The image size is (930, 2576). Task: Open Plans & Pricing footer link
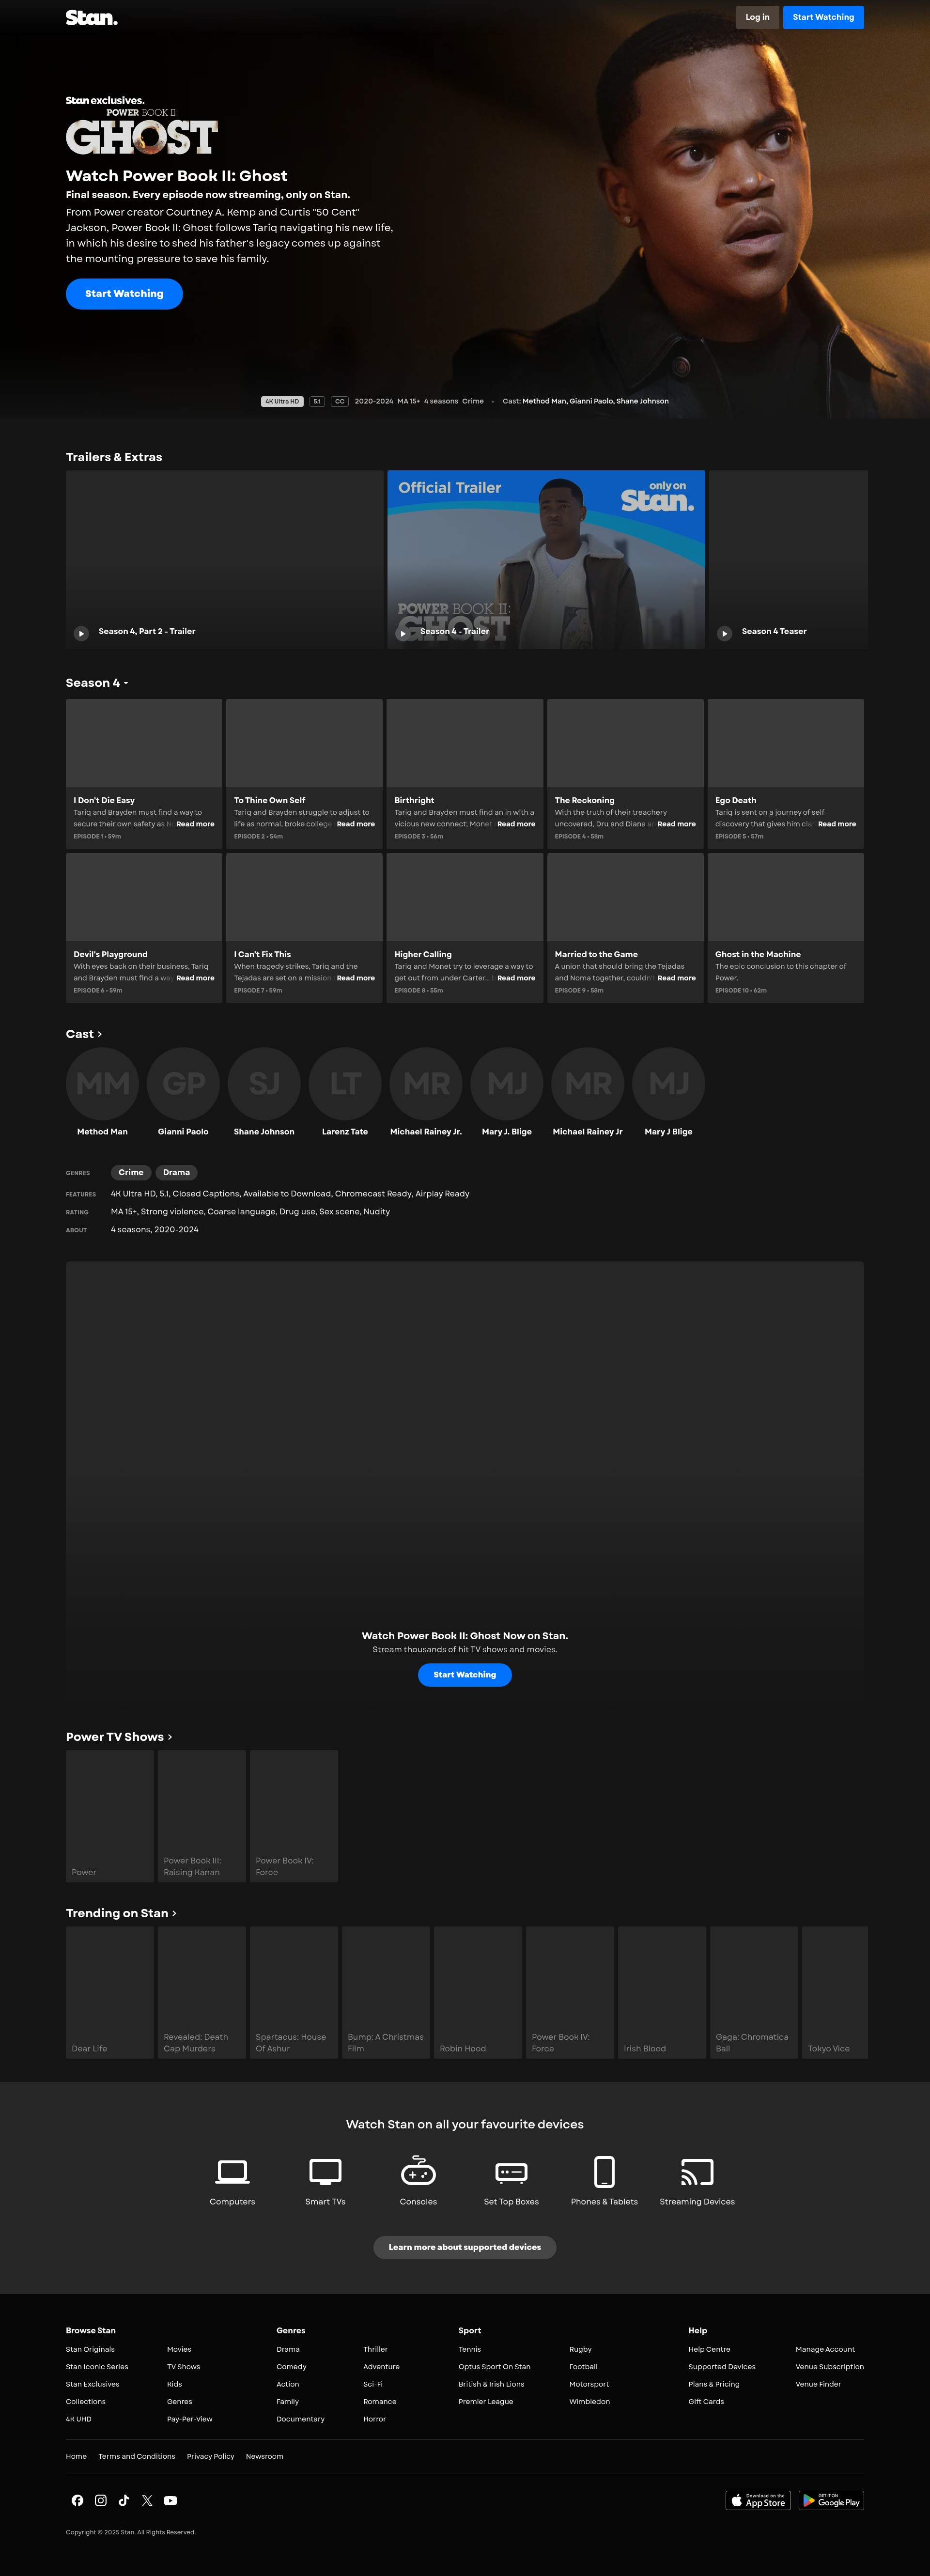(x=714, y=2384)
